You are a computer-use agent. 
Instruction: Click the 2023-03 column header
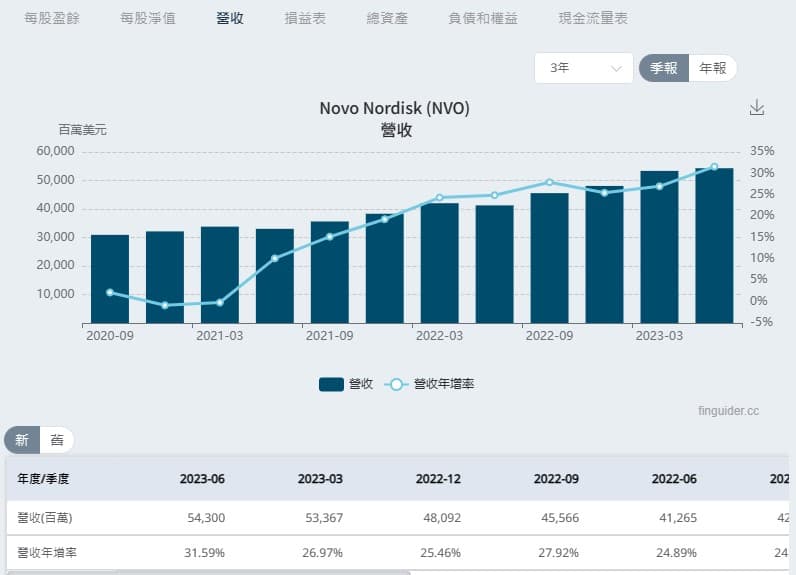(x=320, y=479)
